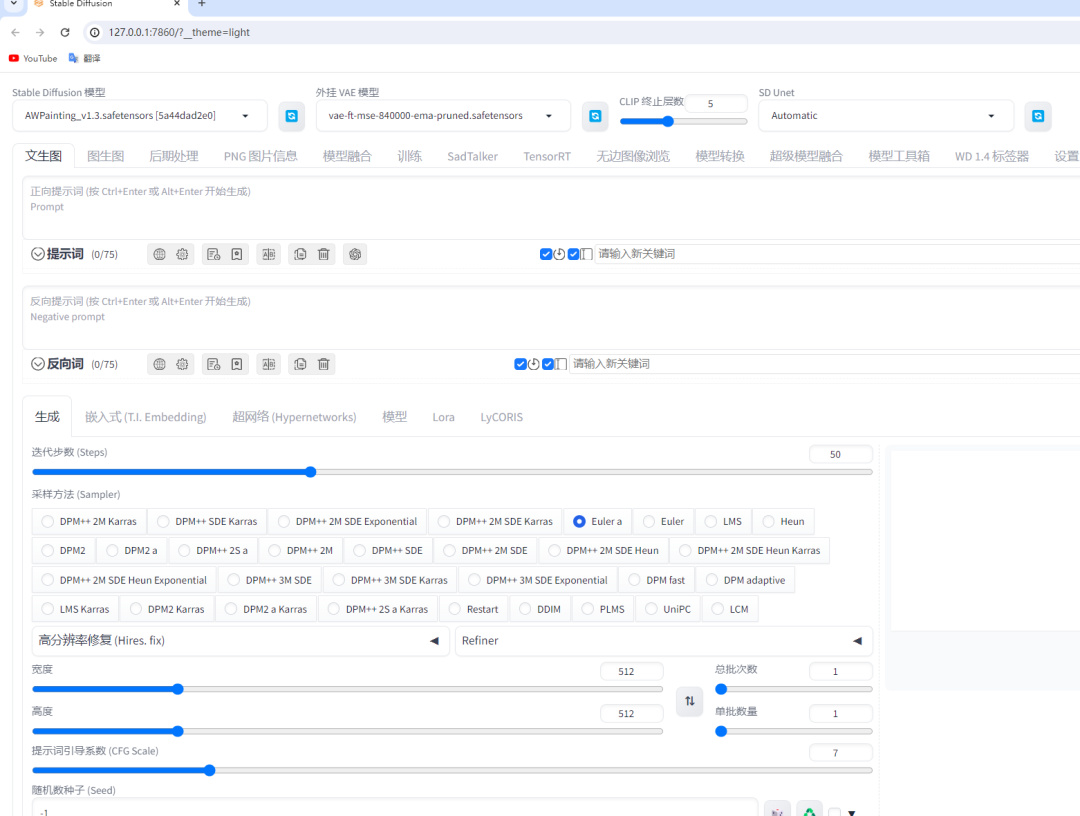Screen dimensions: 1080x816
Task: Open the Stable Diffusion 模型 dropdown
Action: click(140, 116)
